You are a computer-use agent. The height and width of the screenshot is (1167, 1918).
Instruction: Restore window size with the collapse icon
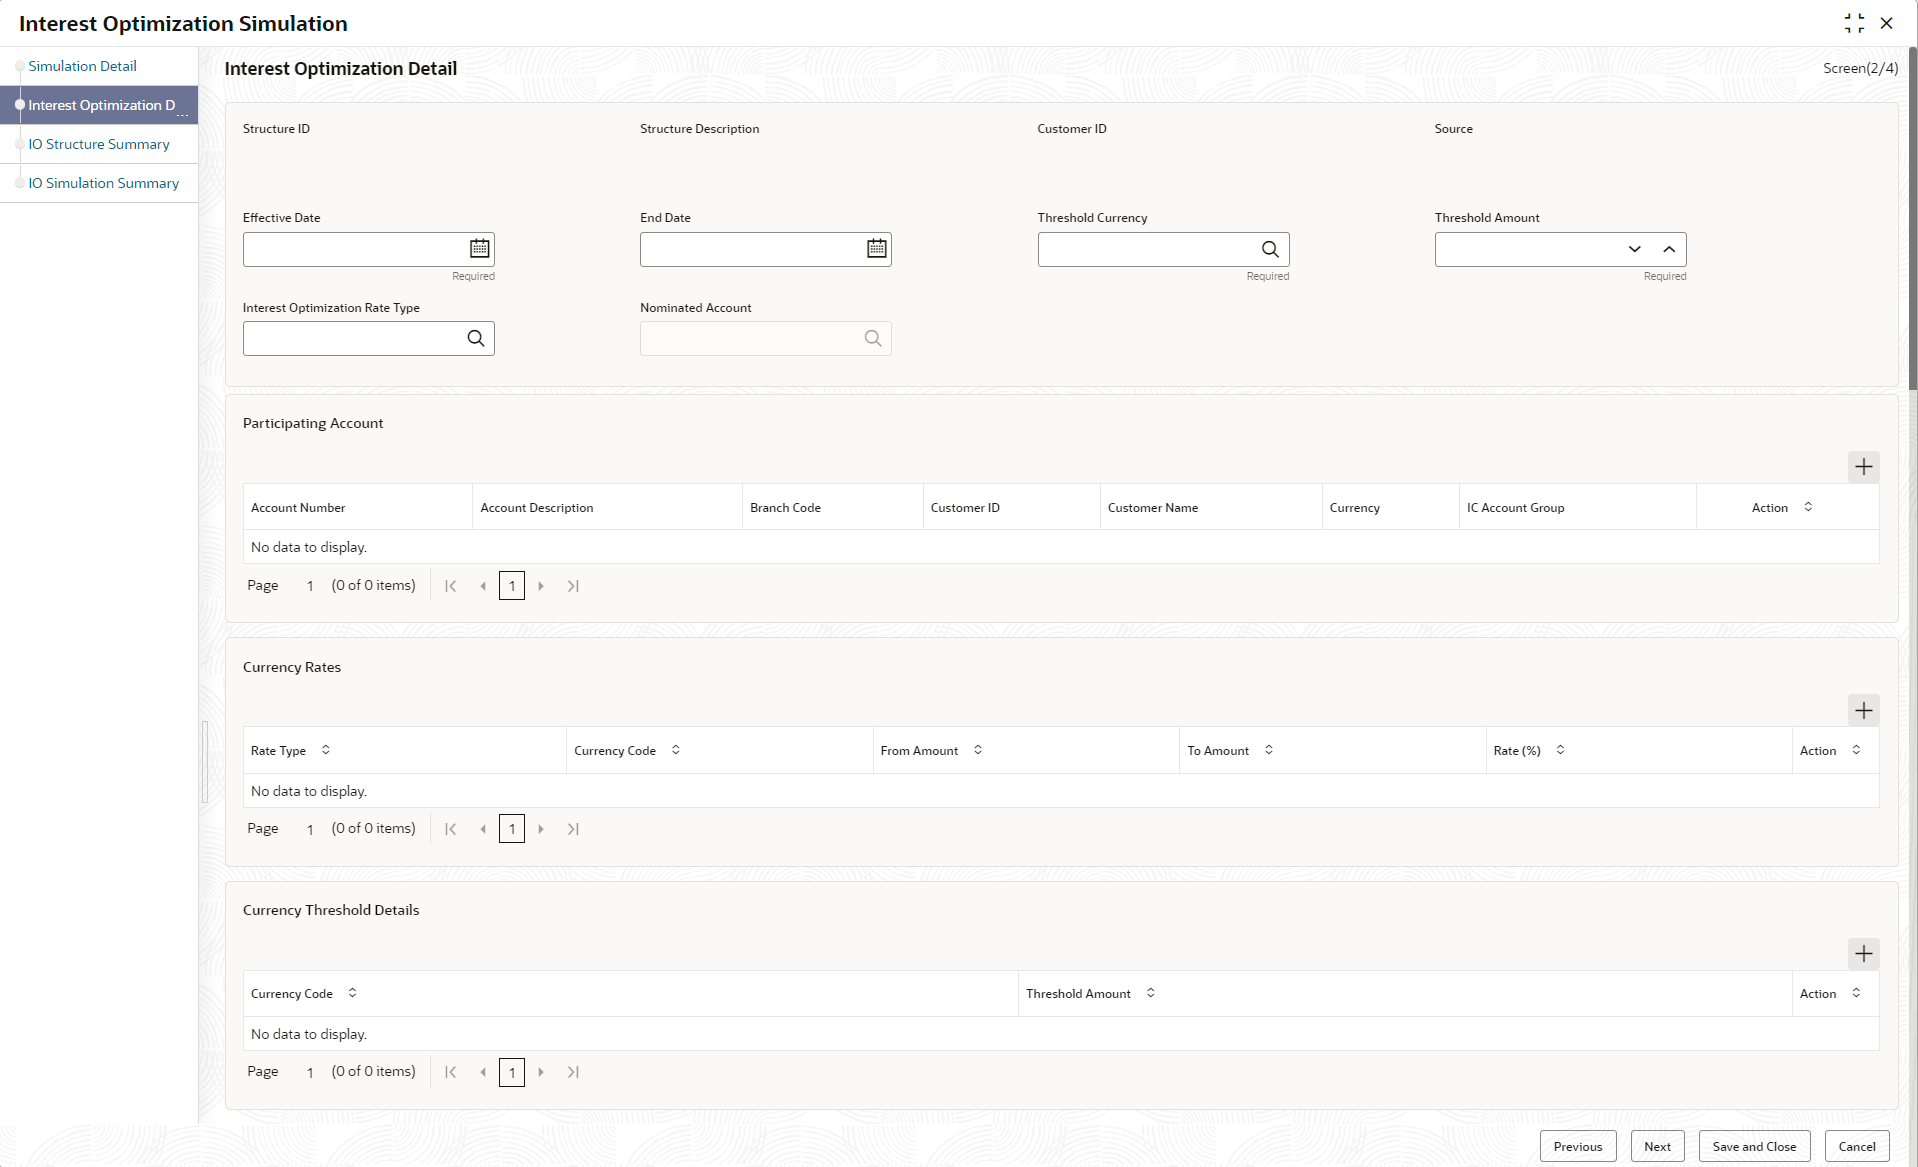click(x=1854, y=23)
